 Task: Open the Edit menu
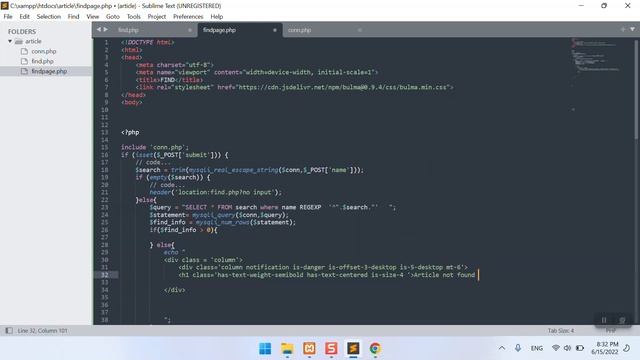tap(24, 17)
